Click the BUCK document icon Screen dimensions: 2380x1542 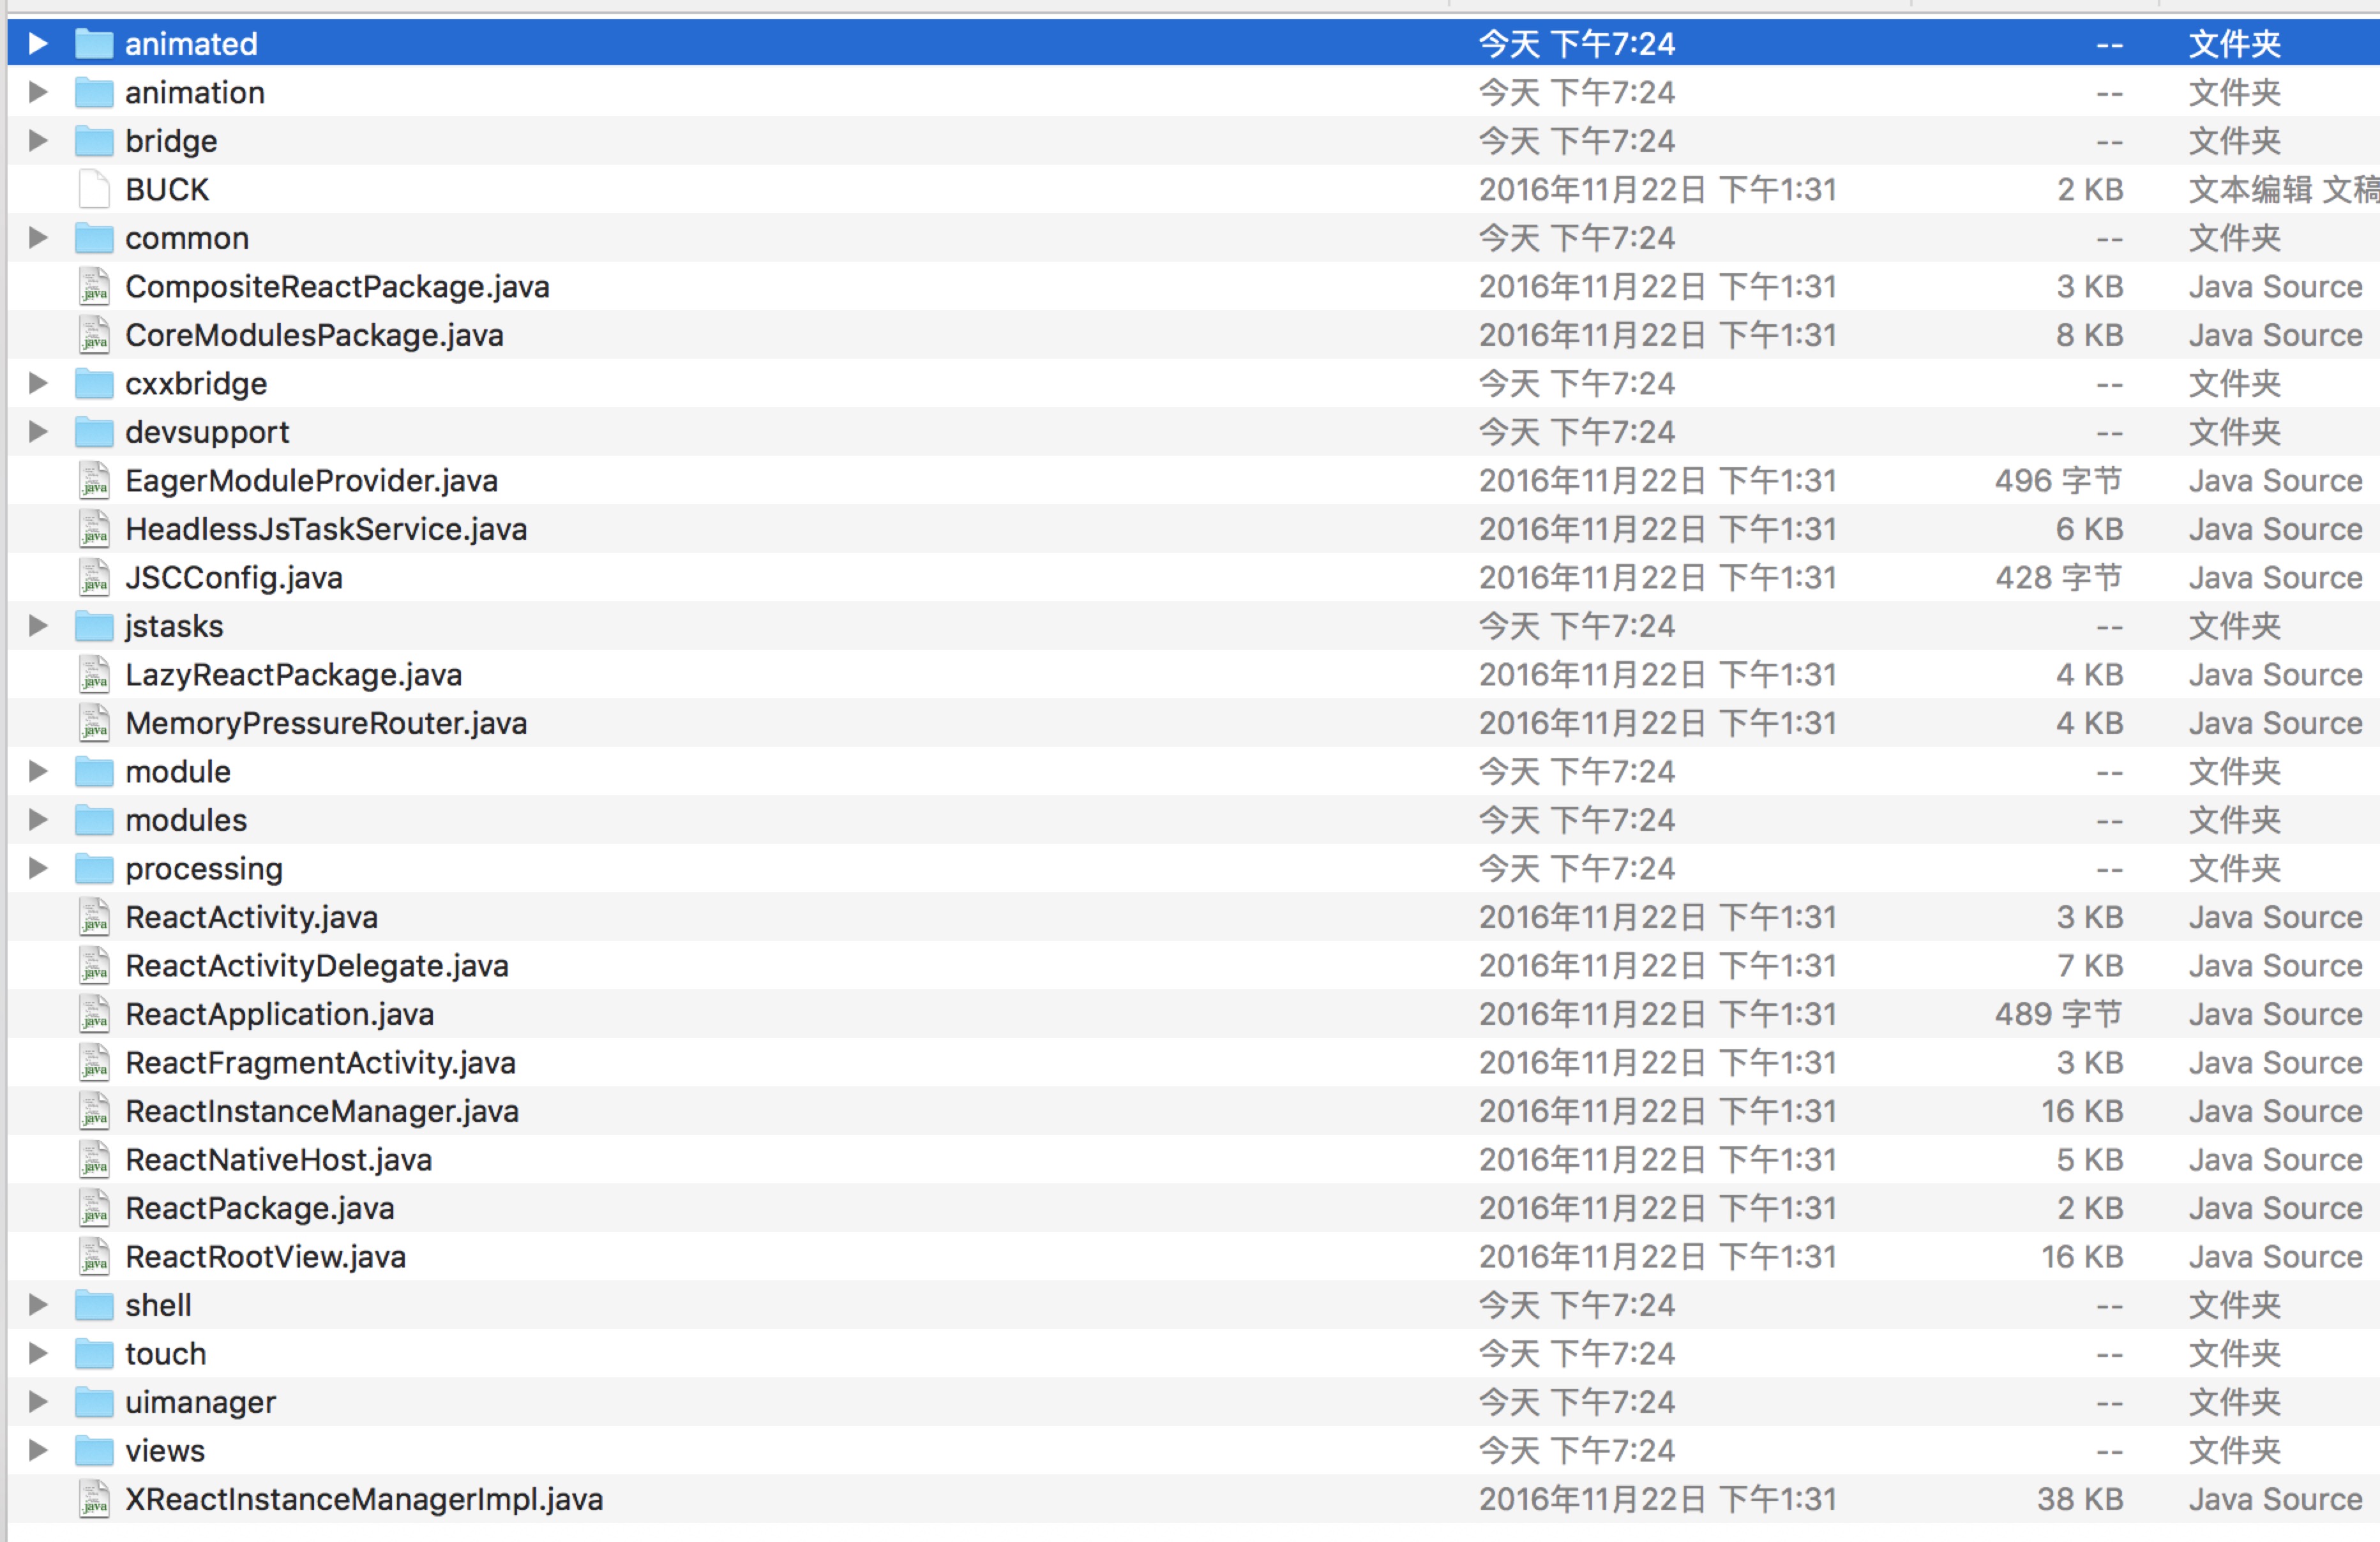click(x=94, y=189)
